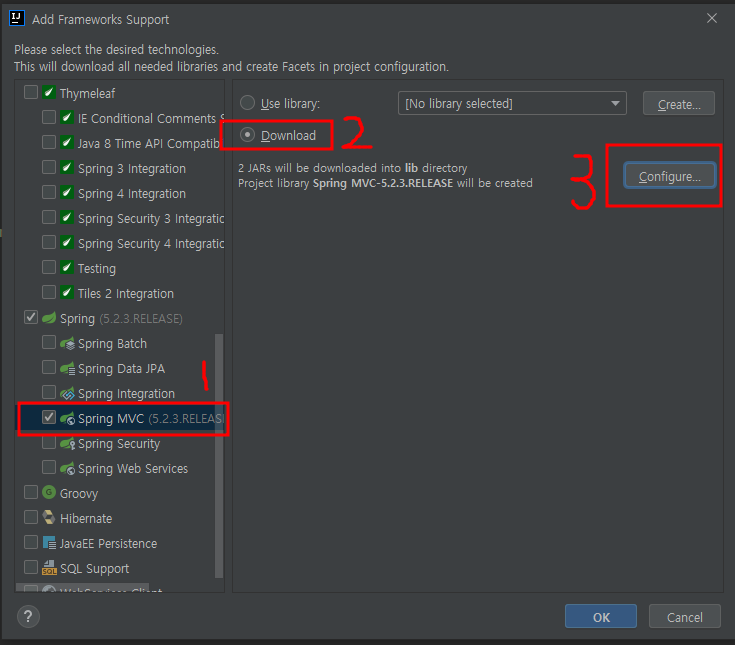Click the Spring 4 Integration green check icon
Viewport: 735px width, 645px height.
[67, 192]
